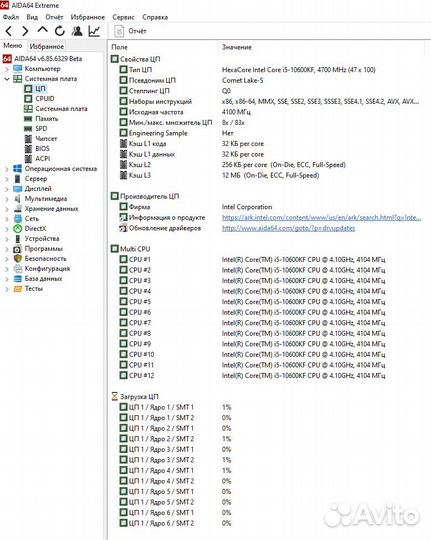Switch to the Меню tab
This screenshot has height=540, width=431.
click(x=13, y=45)
